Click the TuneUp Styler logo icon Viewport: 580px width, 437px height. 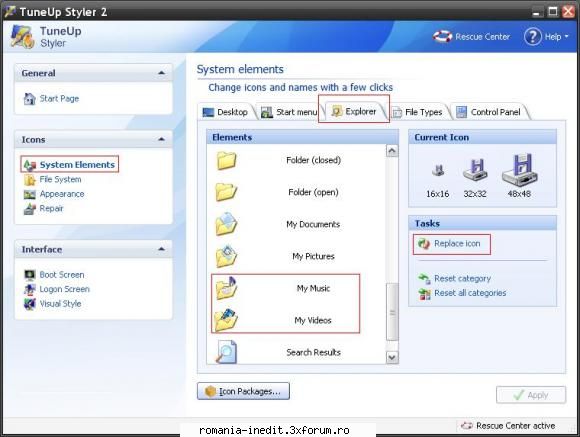(x=22, y=37)
